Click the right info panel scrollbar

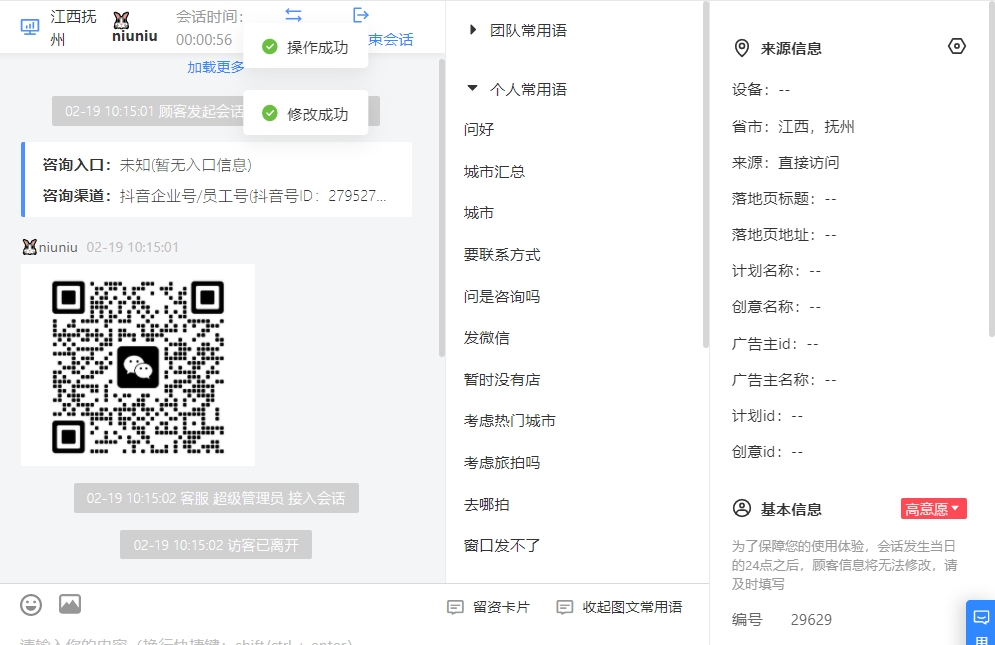[991, 168]
